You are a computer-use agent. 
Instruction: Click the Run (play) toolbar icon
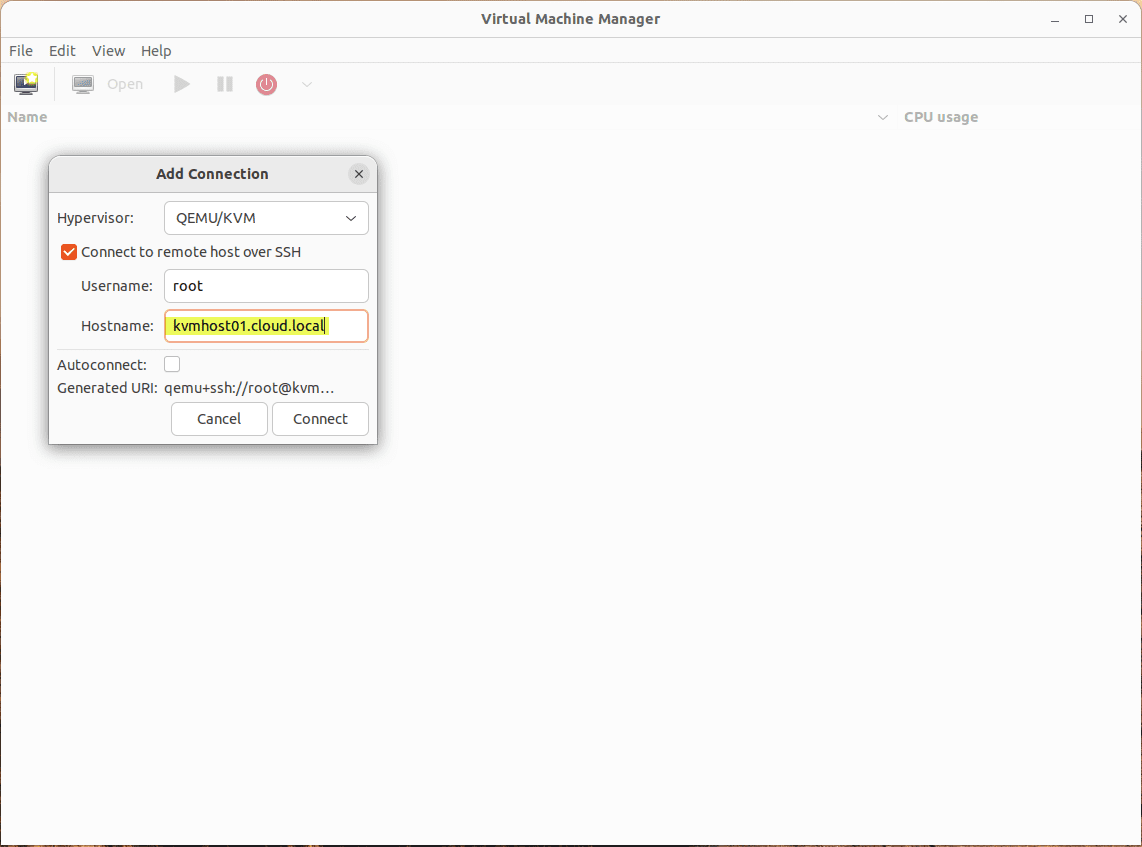181,84
